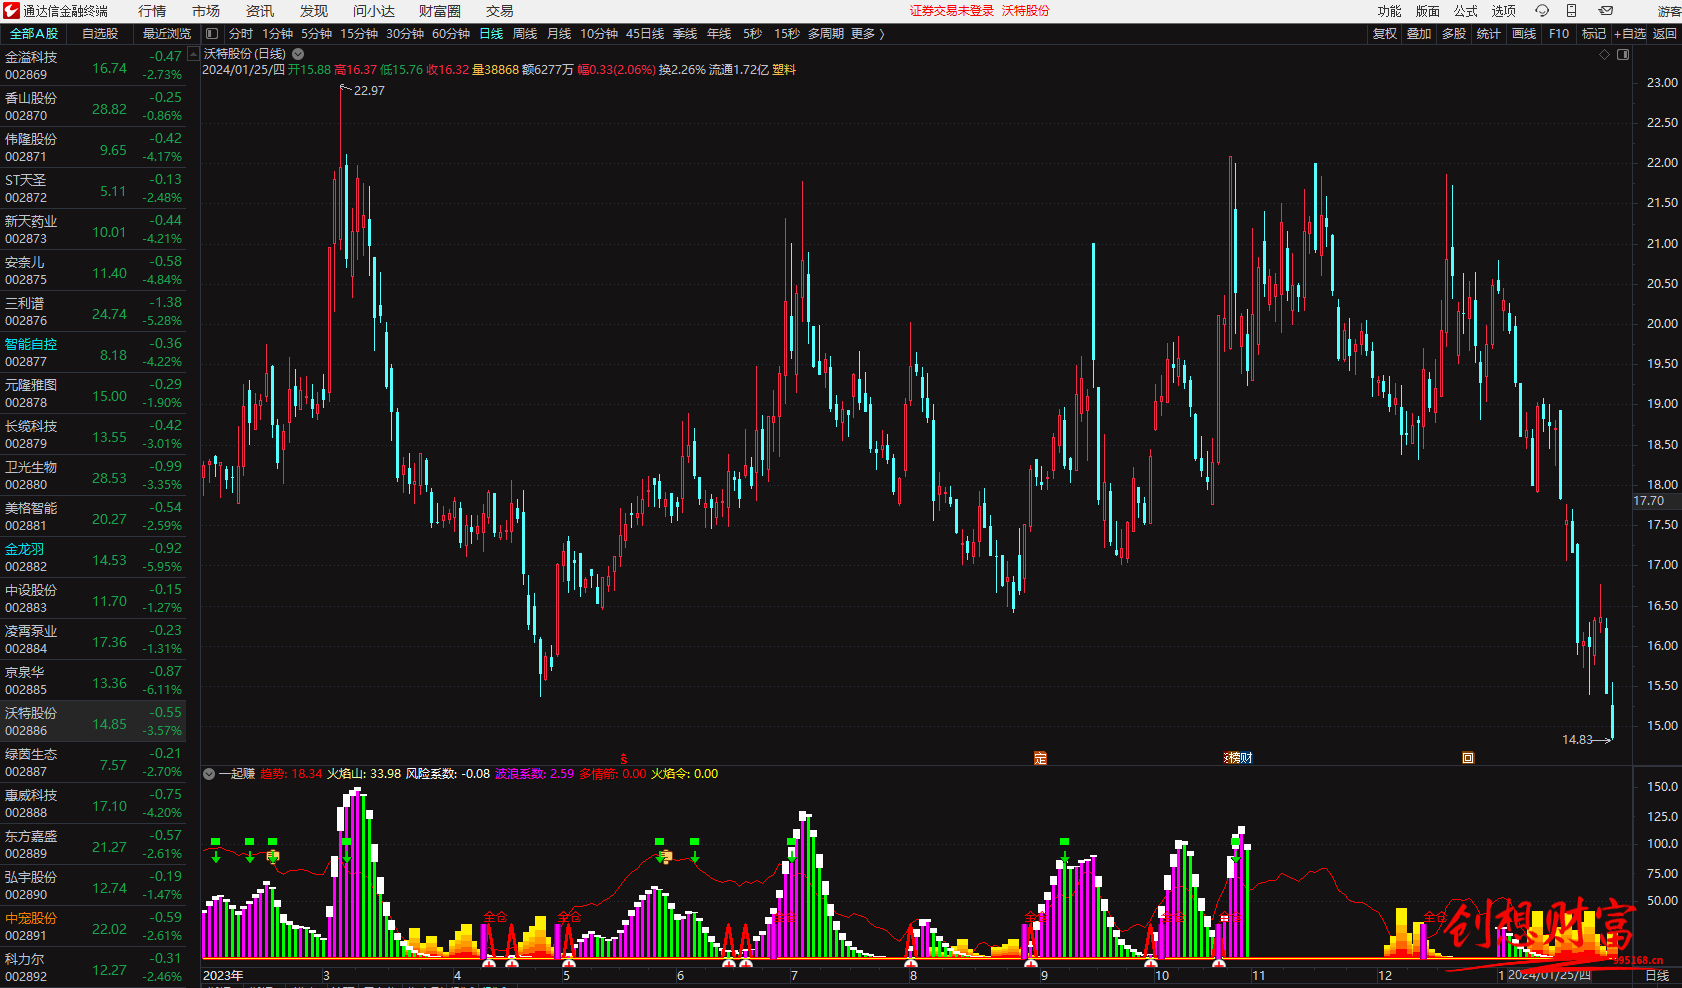Click the 统计 button

click(x=1489, y=34)
